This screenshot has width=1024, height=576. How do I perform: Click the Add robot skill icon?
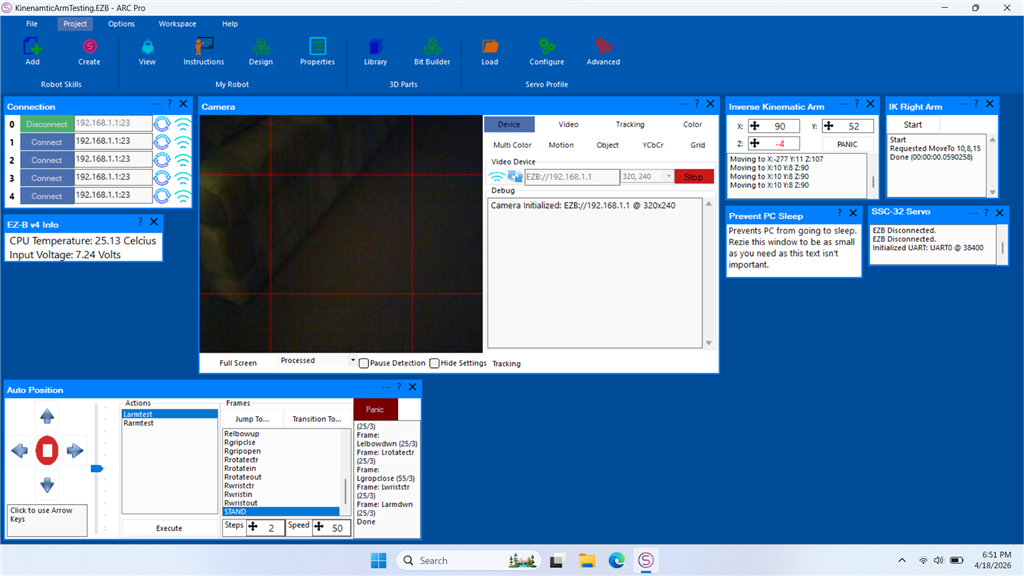click(32, 47)
